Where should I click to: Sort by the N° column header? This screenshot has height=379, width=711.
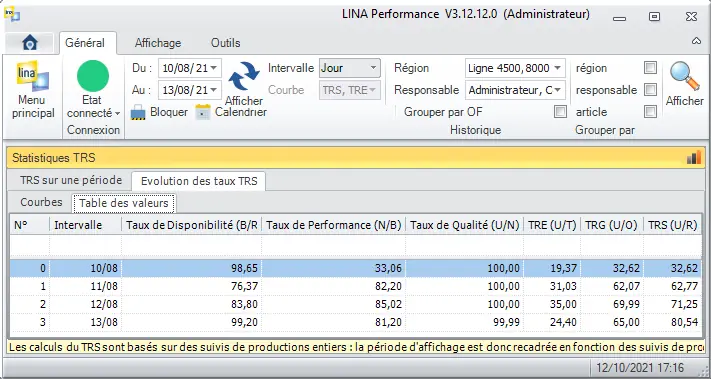[30, 225]
